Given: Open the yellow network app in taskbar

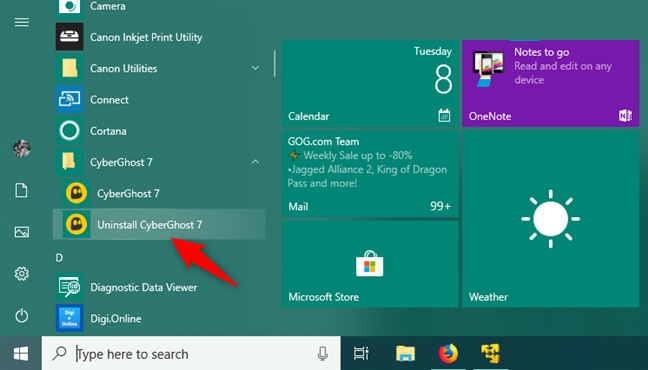Looking at the screenshot, I should point(491,354).
